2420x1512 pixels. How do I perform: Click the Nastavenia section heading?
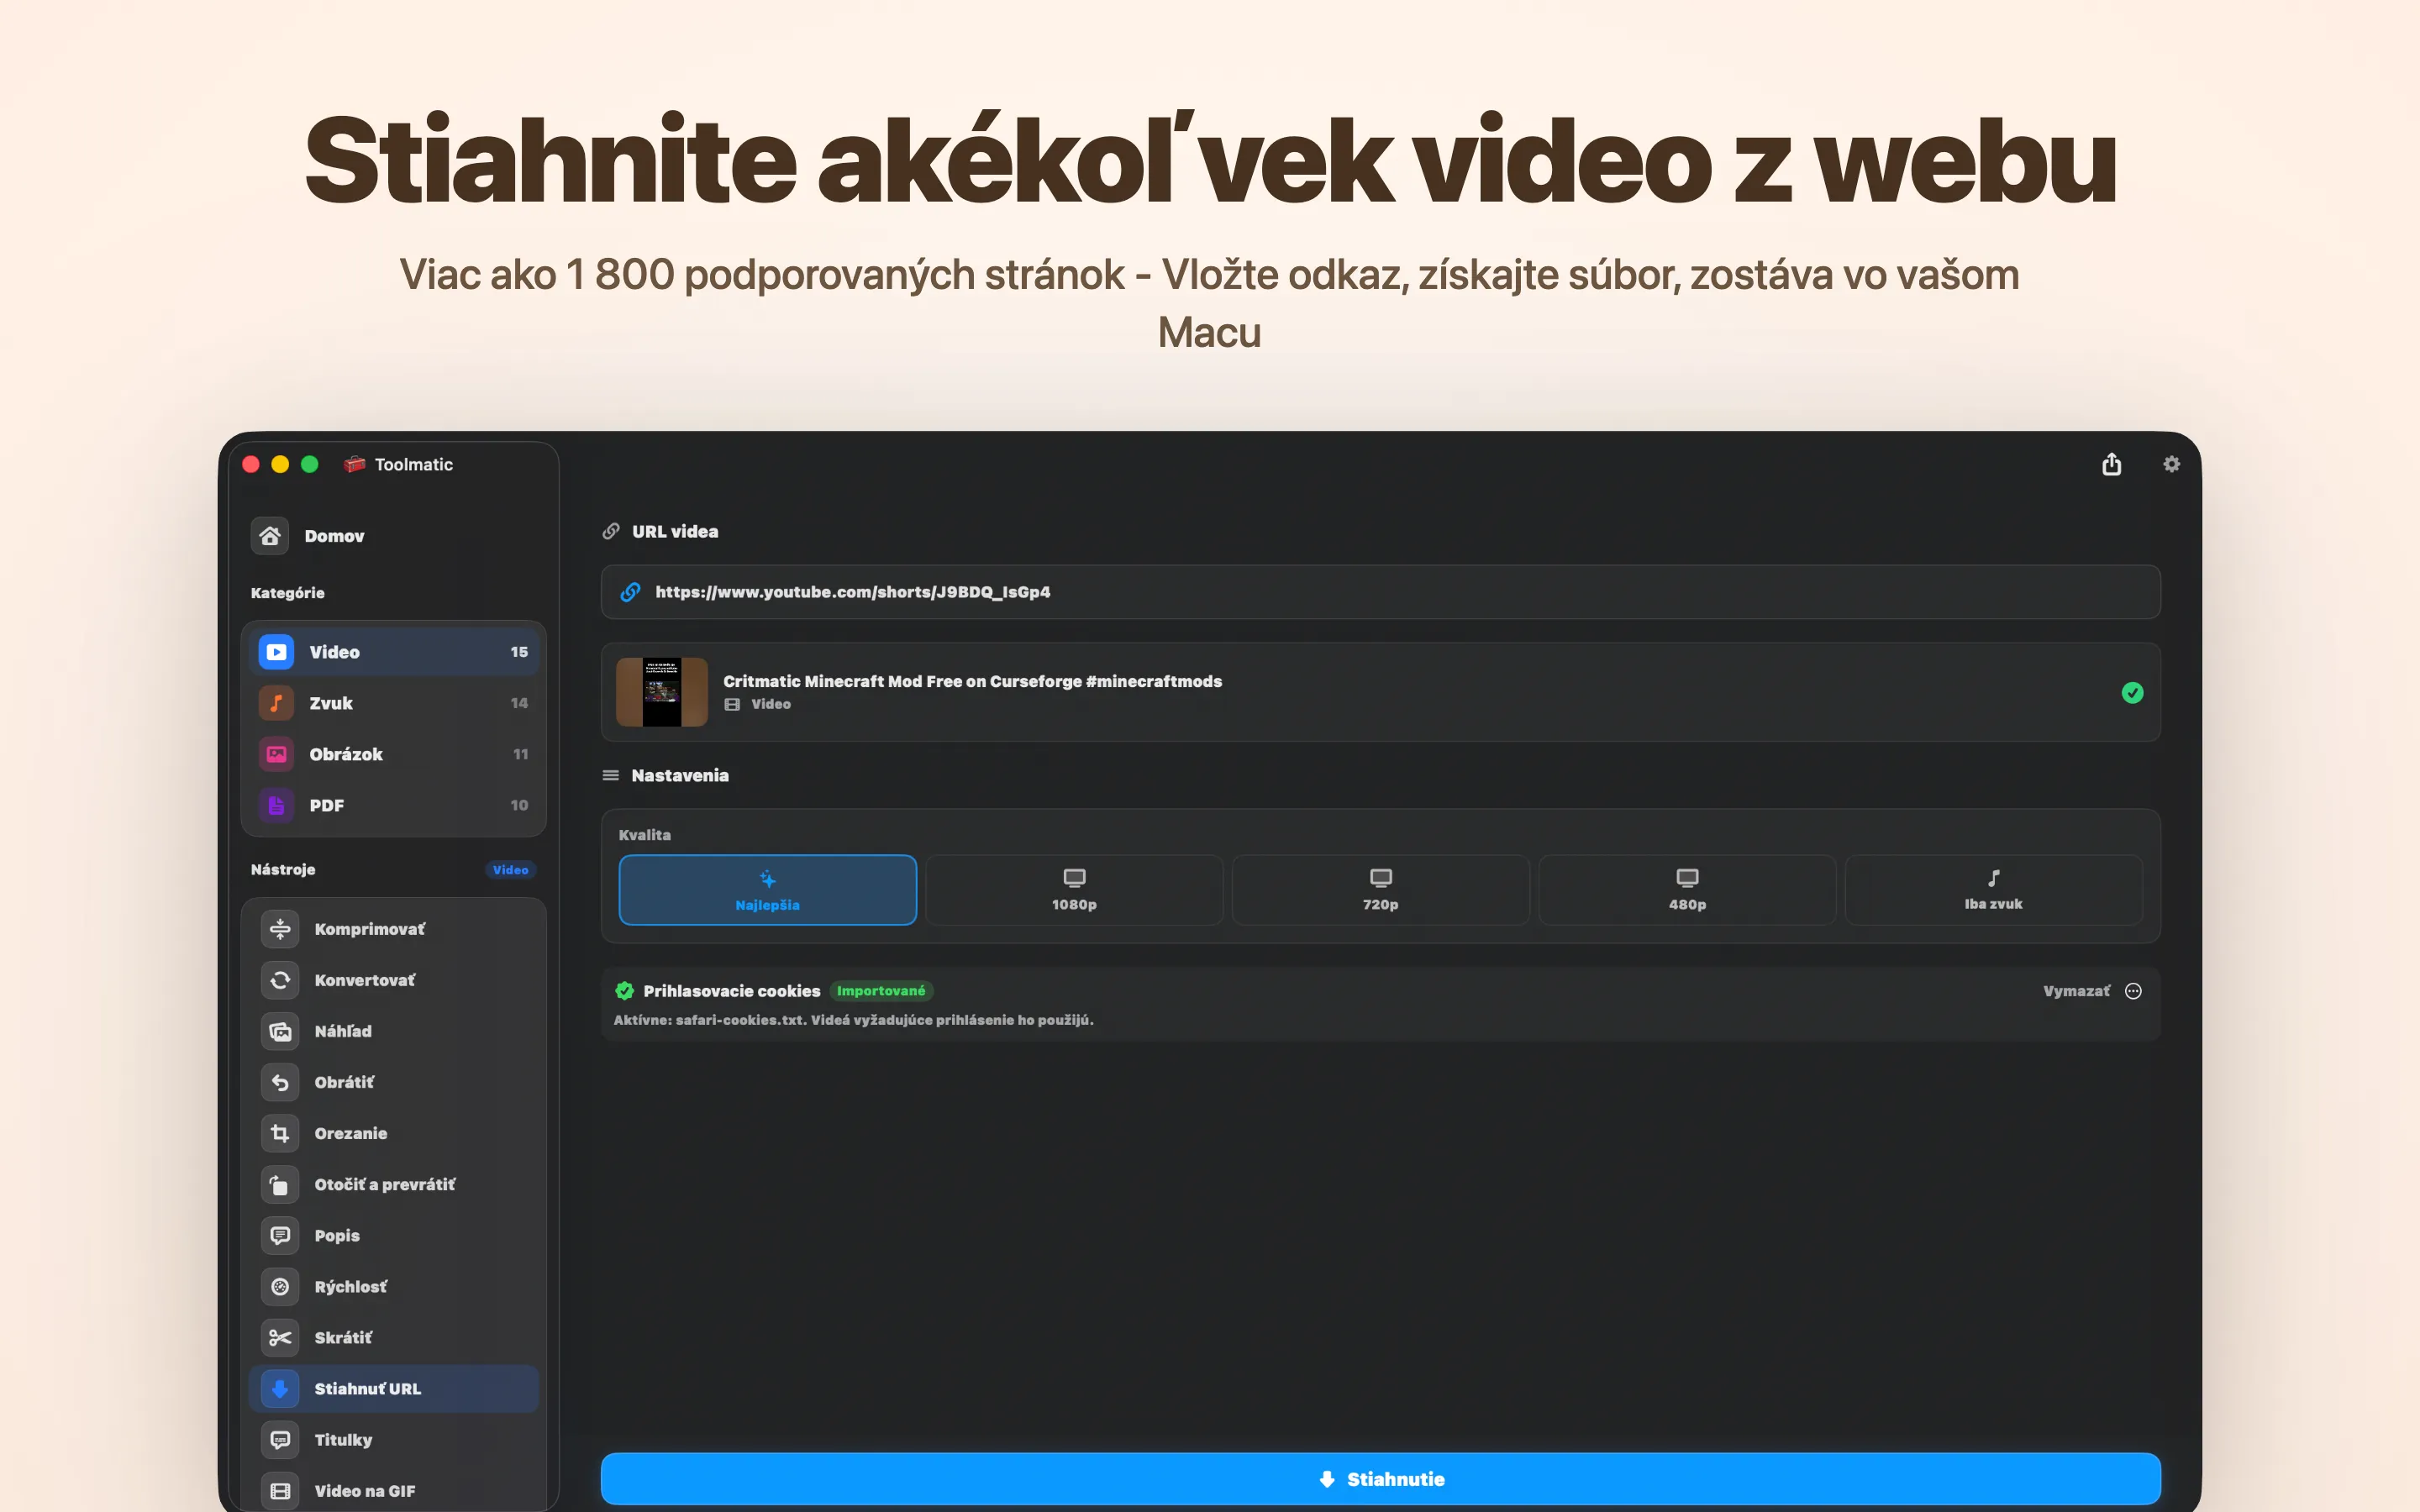[680, 775]
